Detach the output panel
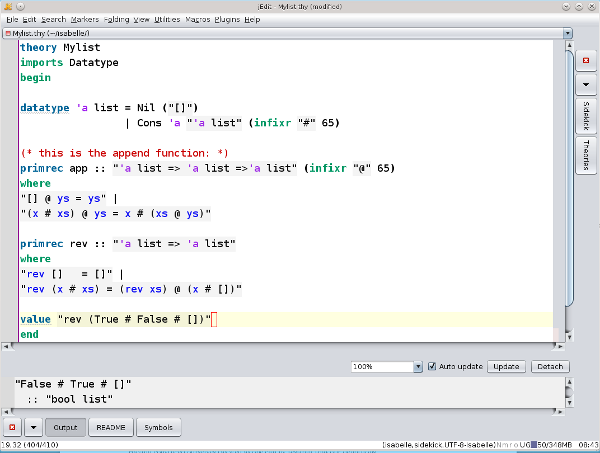 [x=550, y=367]
